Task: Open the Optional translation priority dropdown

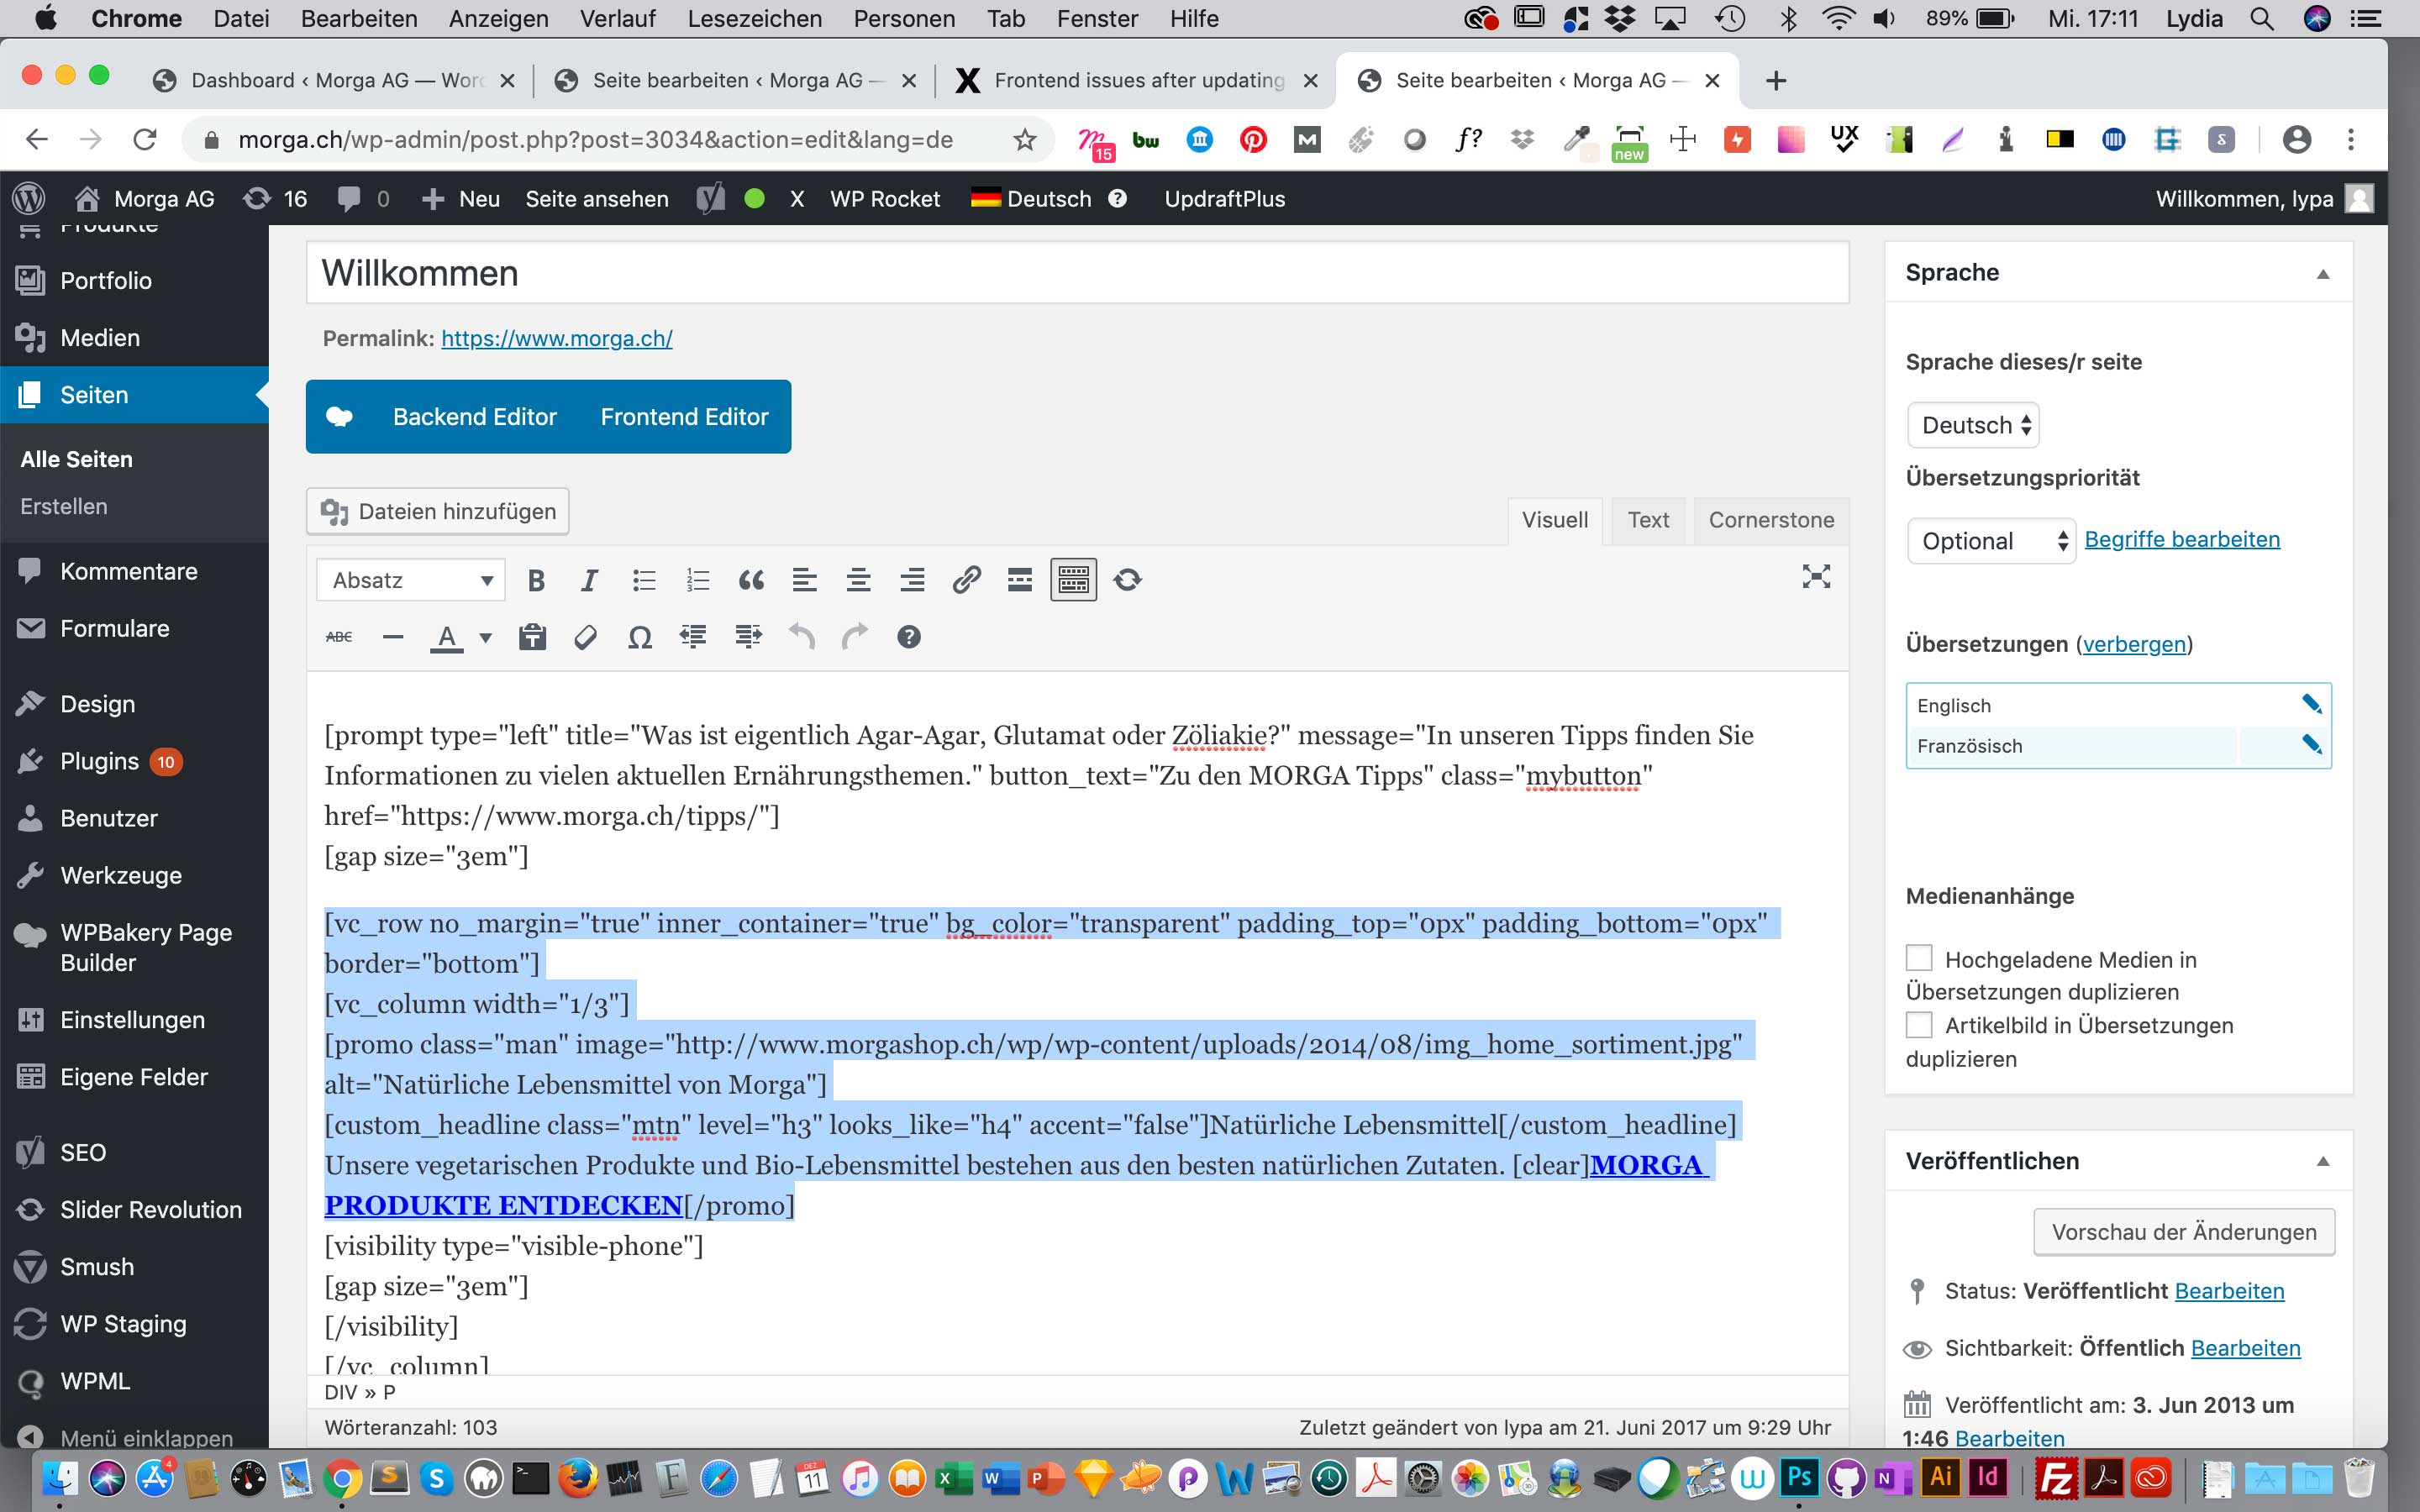Action: click(x=1991, y=541)
